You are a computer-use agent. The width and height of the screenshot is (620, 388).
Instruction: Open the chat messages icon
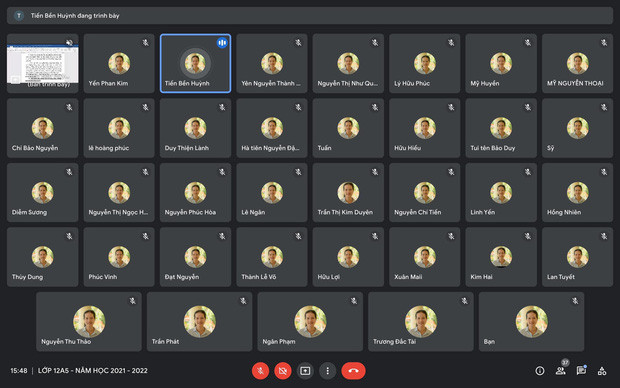coord(581,371)
